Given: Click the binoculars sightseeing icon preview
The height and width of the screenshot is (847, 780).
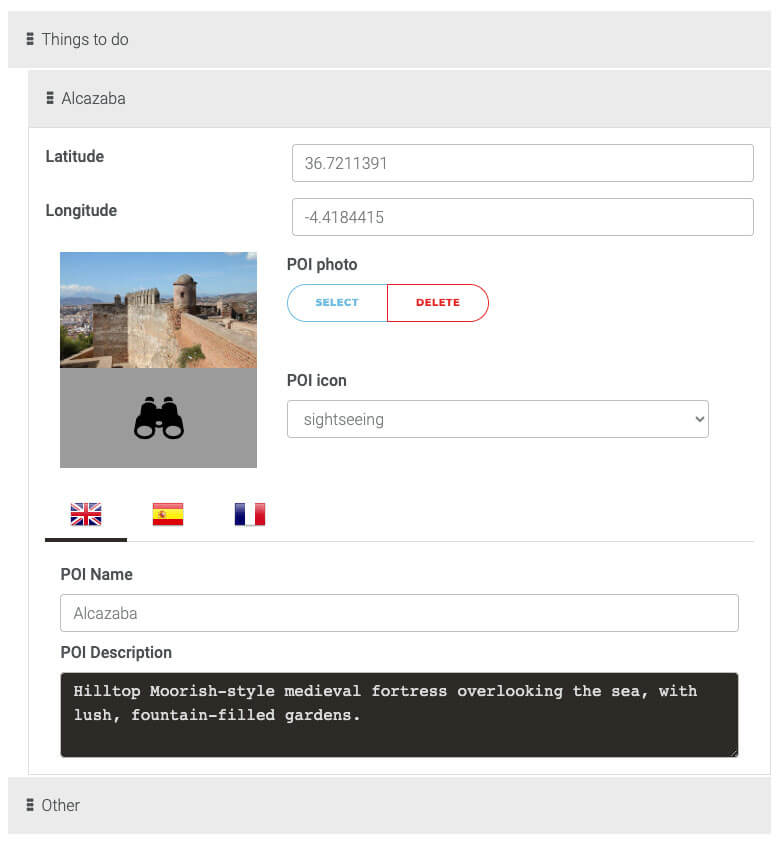Looking at the screenshot, I should click(159, 418).
